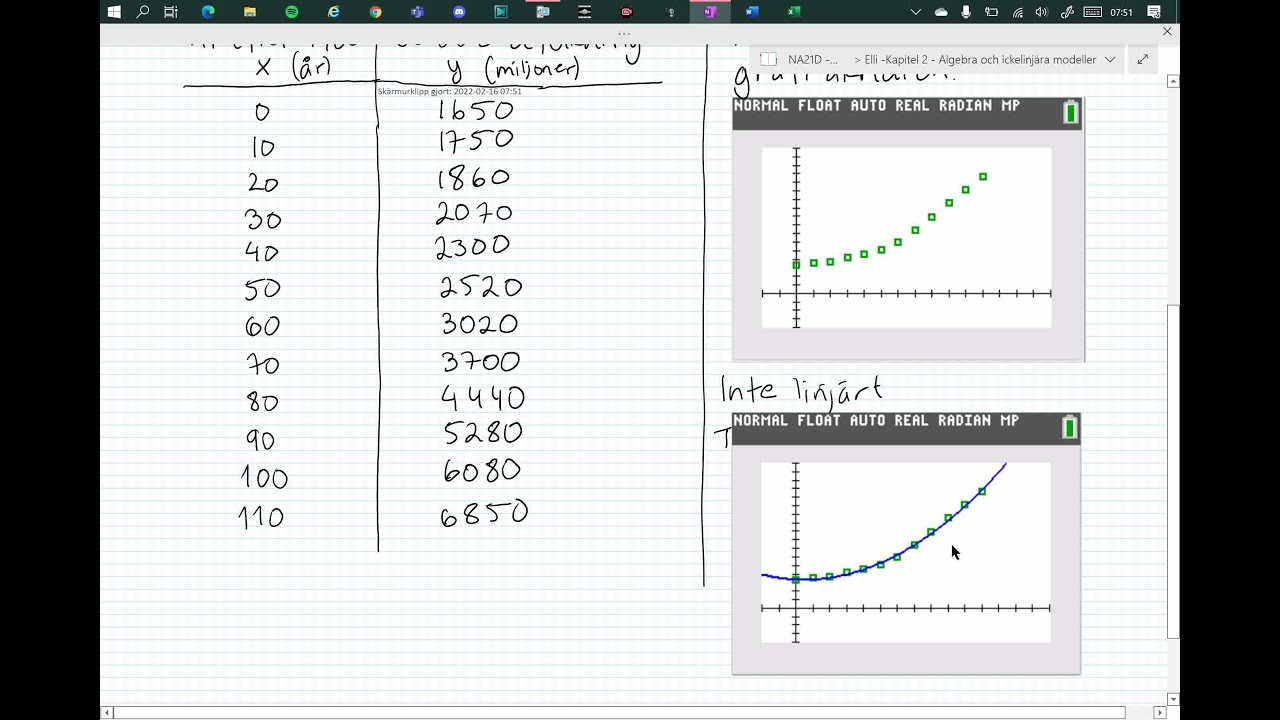Open Discord from the taskbar
This screenshot has width=1280, height=720.
click(x=459, y=12)
